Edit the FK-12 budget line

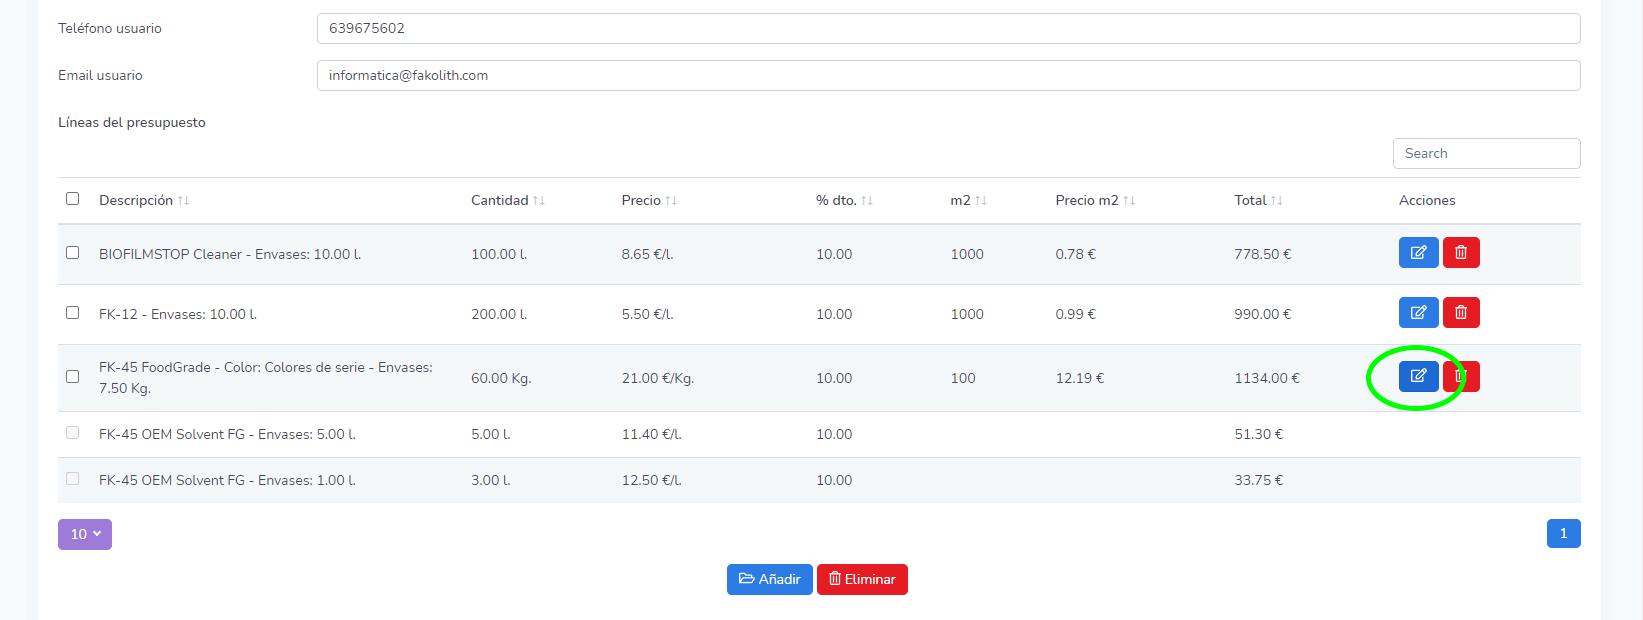[x=1417, y=313]
